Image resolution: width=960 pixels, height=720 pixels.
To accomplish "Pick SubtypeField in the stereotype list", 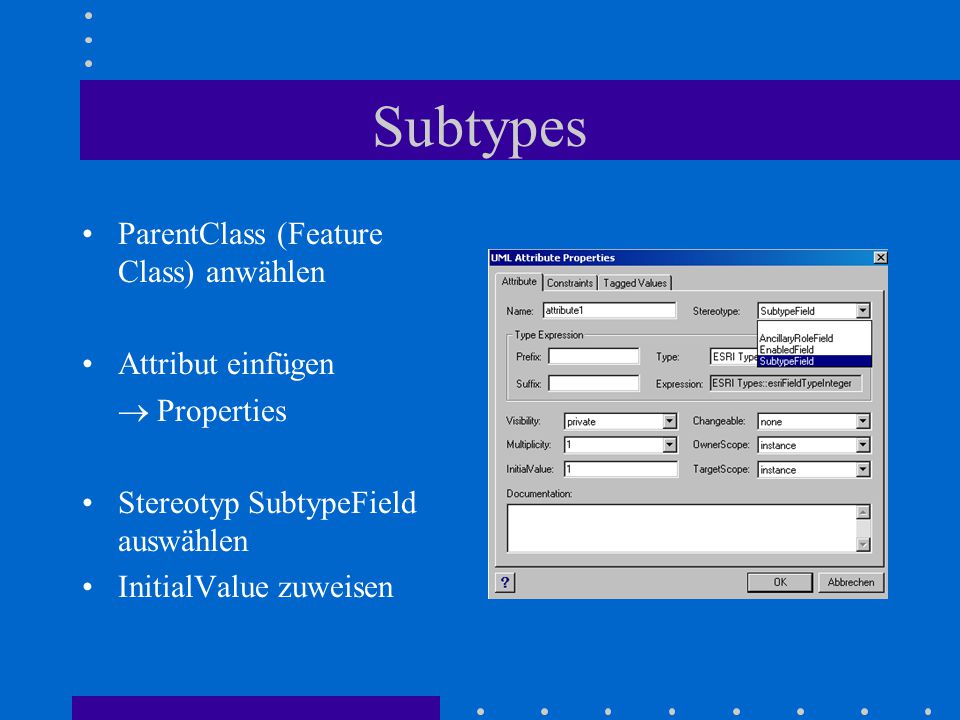I will point(814,361).
